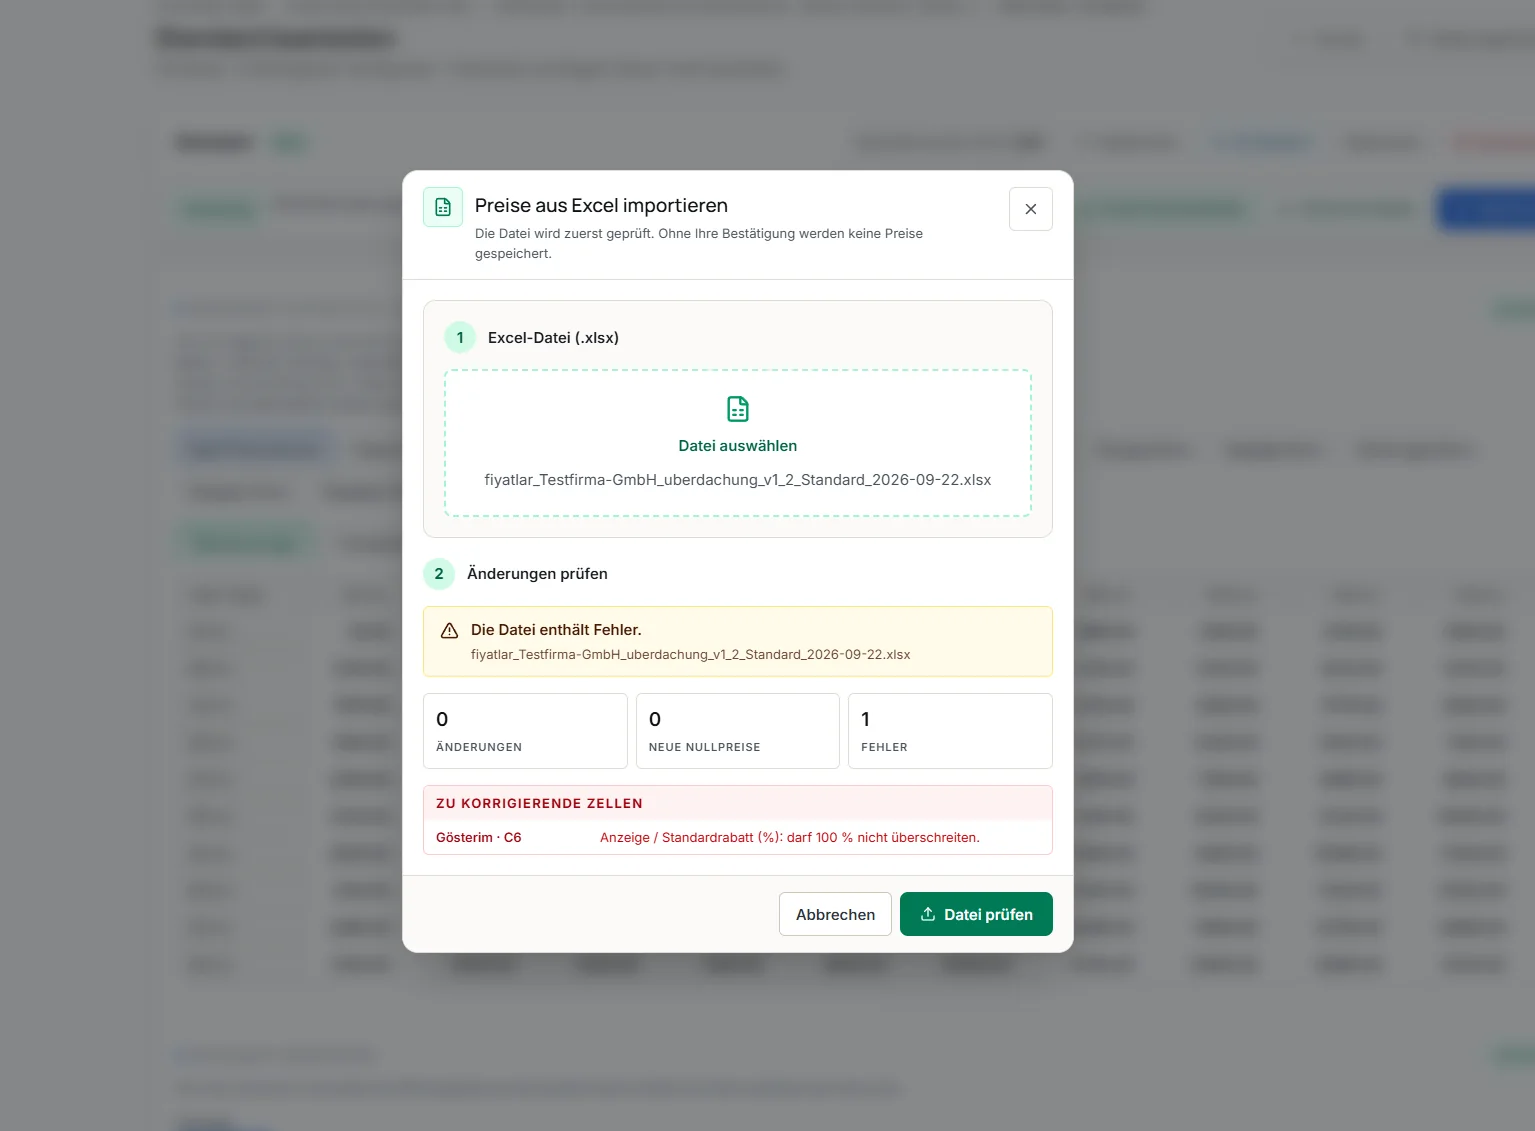Click the Datei auswählen link
This screenshot has width=1535, height=1131.
738,446
